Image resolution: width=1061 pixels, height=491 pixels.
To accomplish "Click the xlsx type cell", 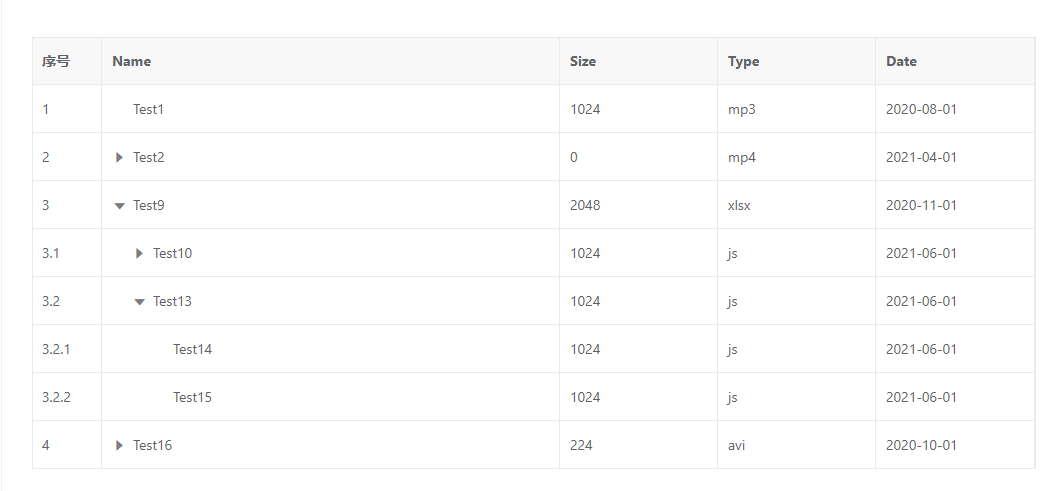I will click(x=739, y=205).
